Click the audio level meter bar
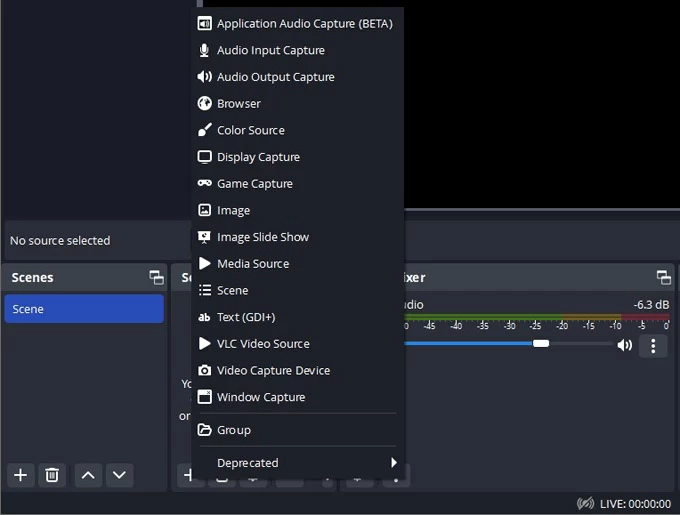The image size is (680, 515). coord(537,317)
